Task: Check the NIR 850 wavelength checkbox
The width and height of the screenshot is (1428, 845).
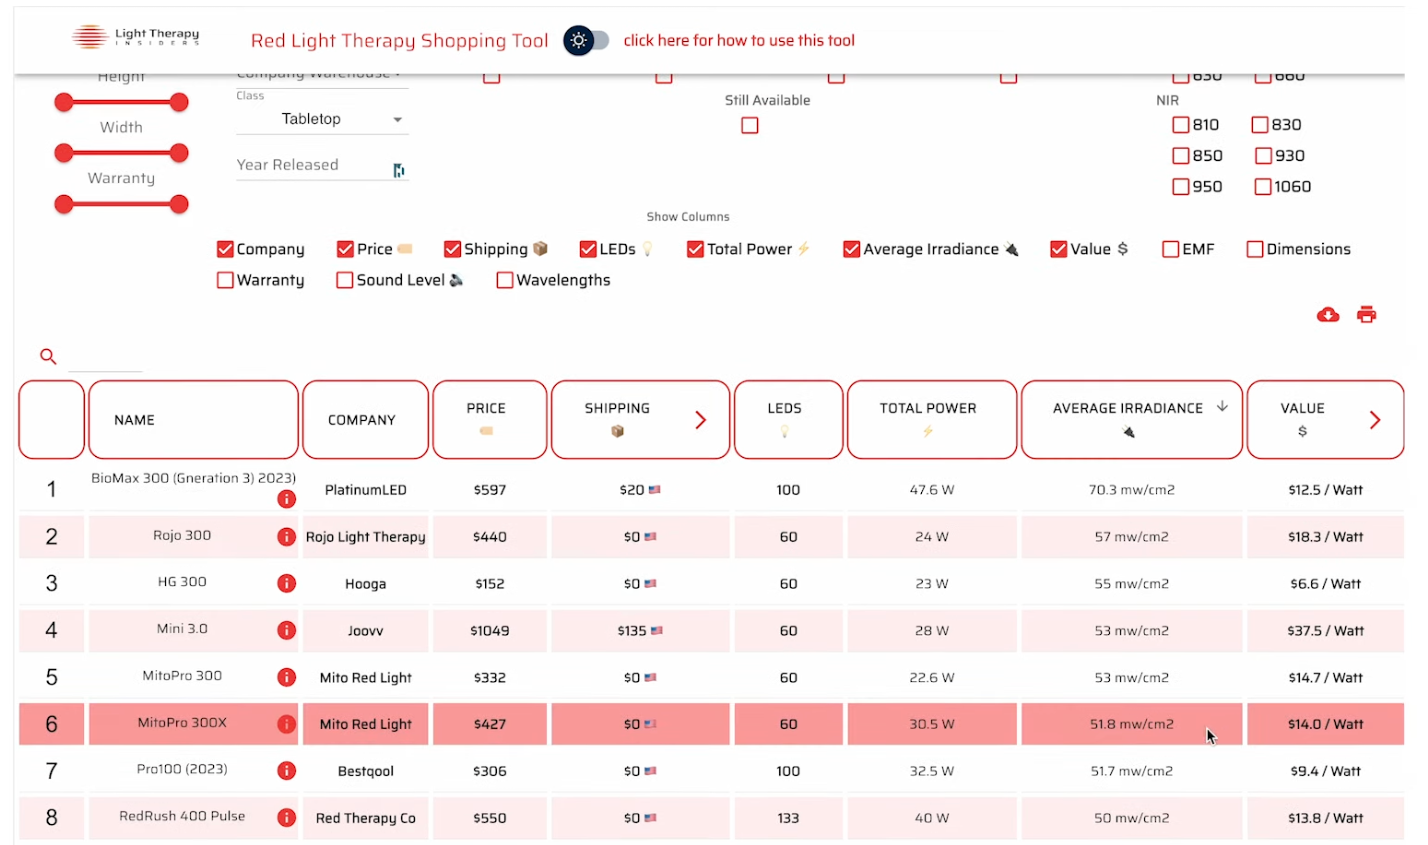Action: (x=1180, y=156)
